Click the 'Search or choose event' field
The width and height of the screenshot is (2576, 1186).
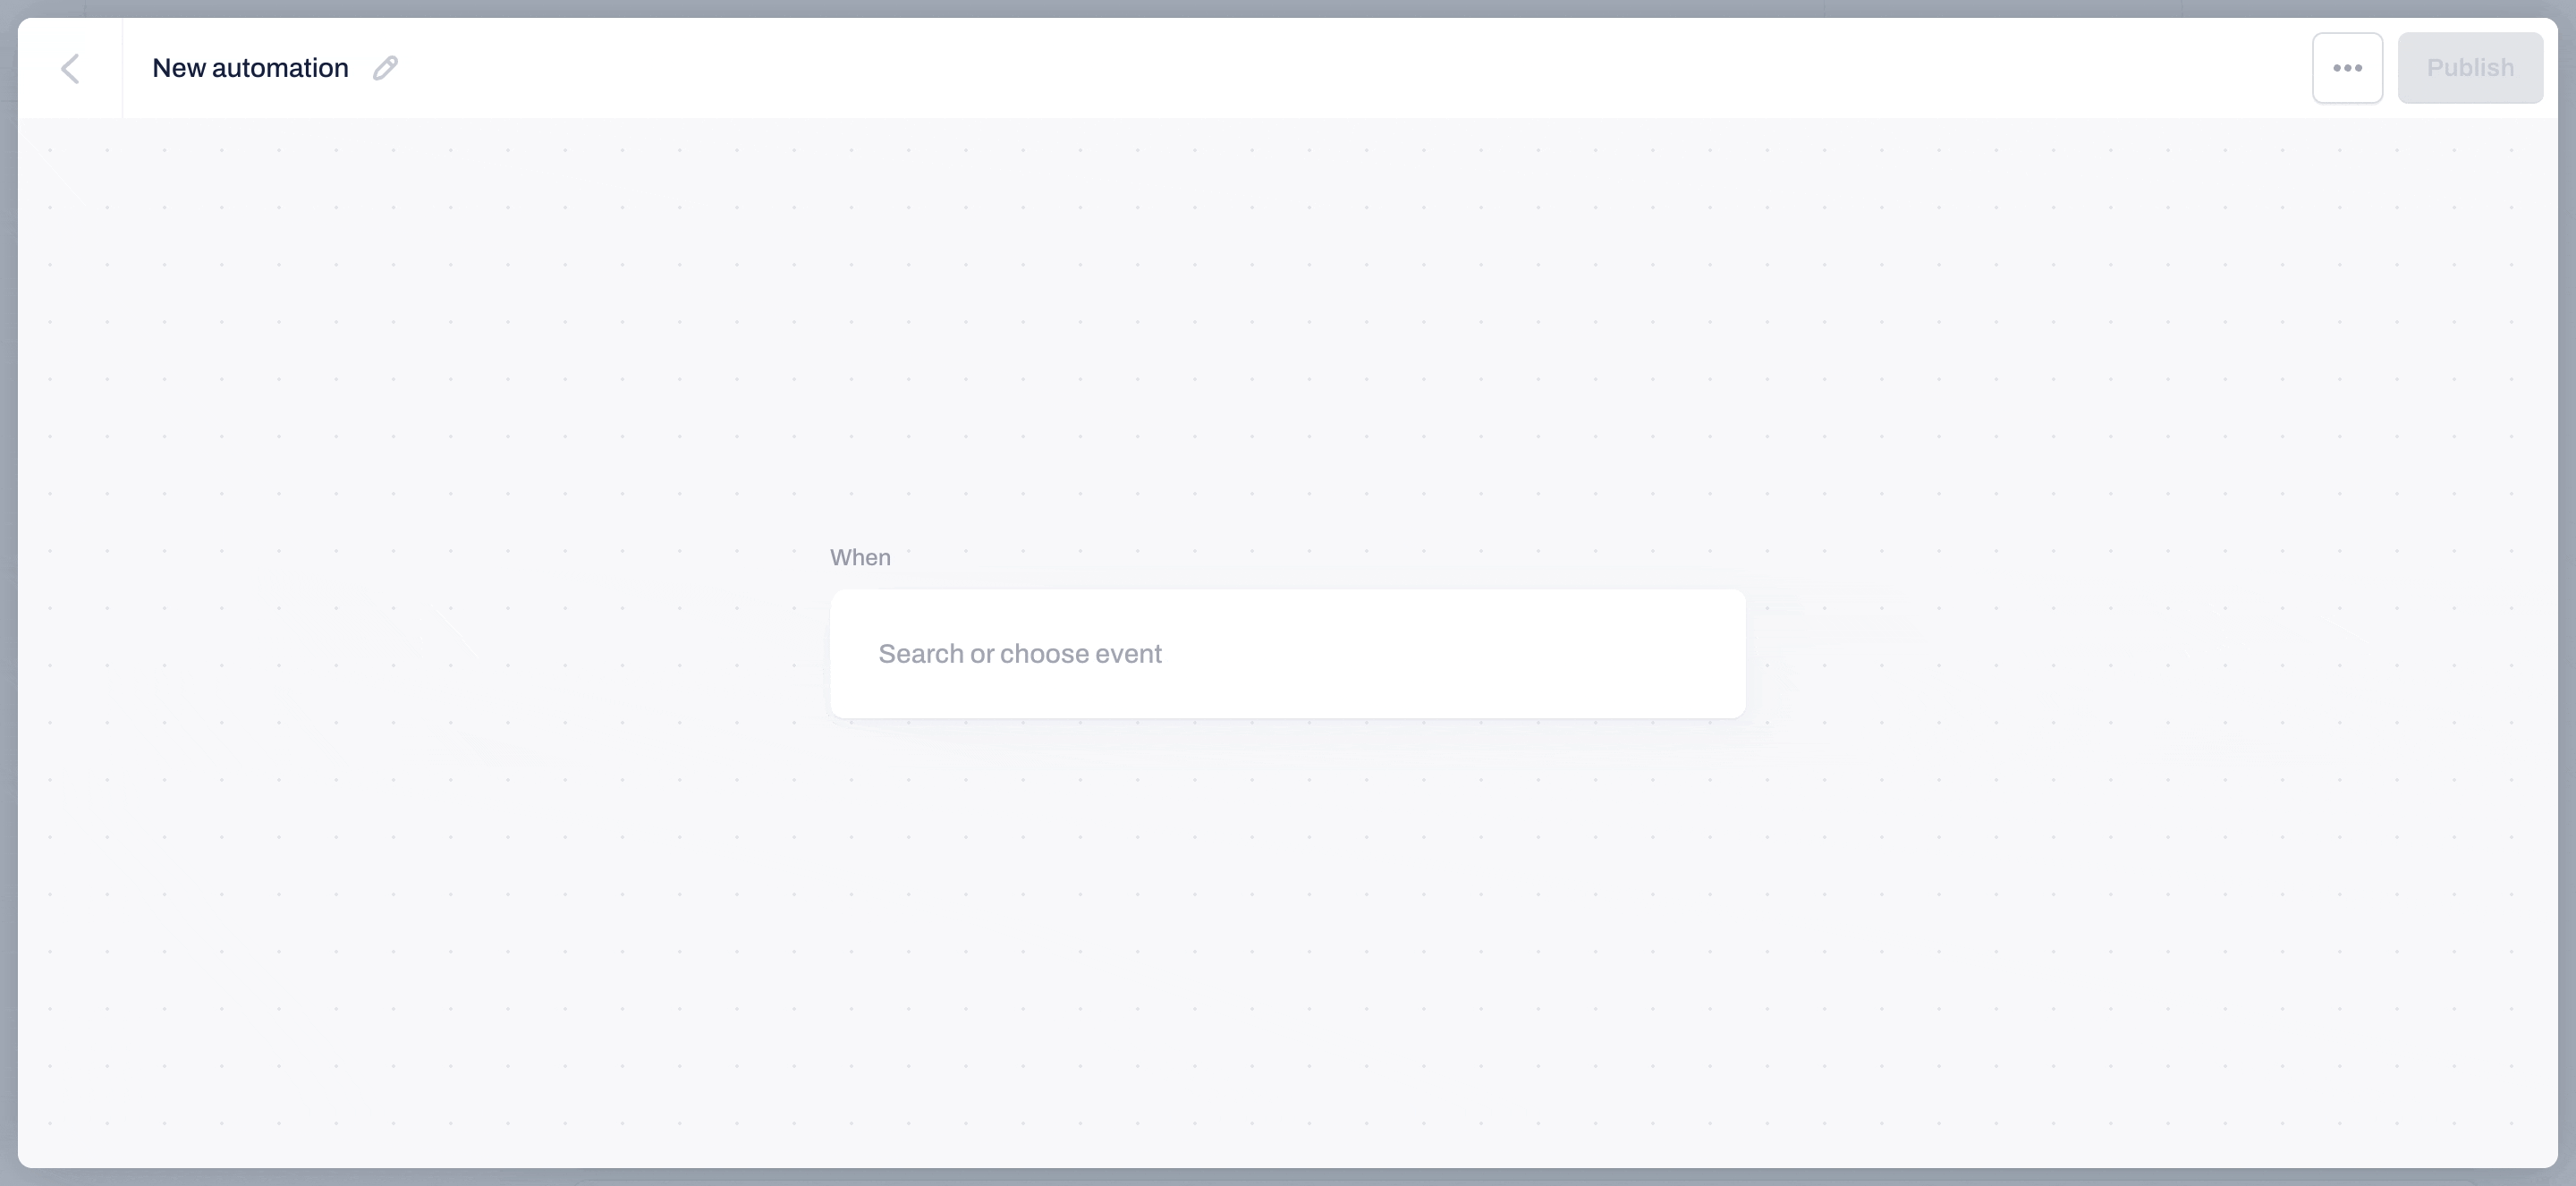pos(1286,652)
